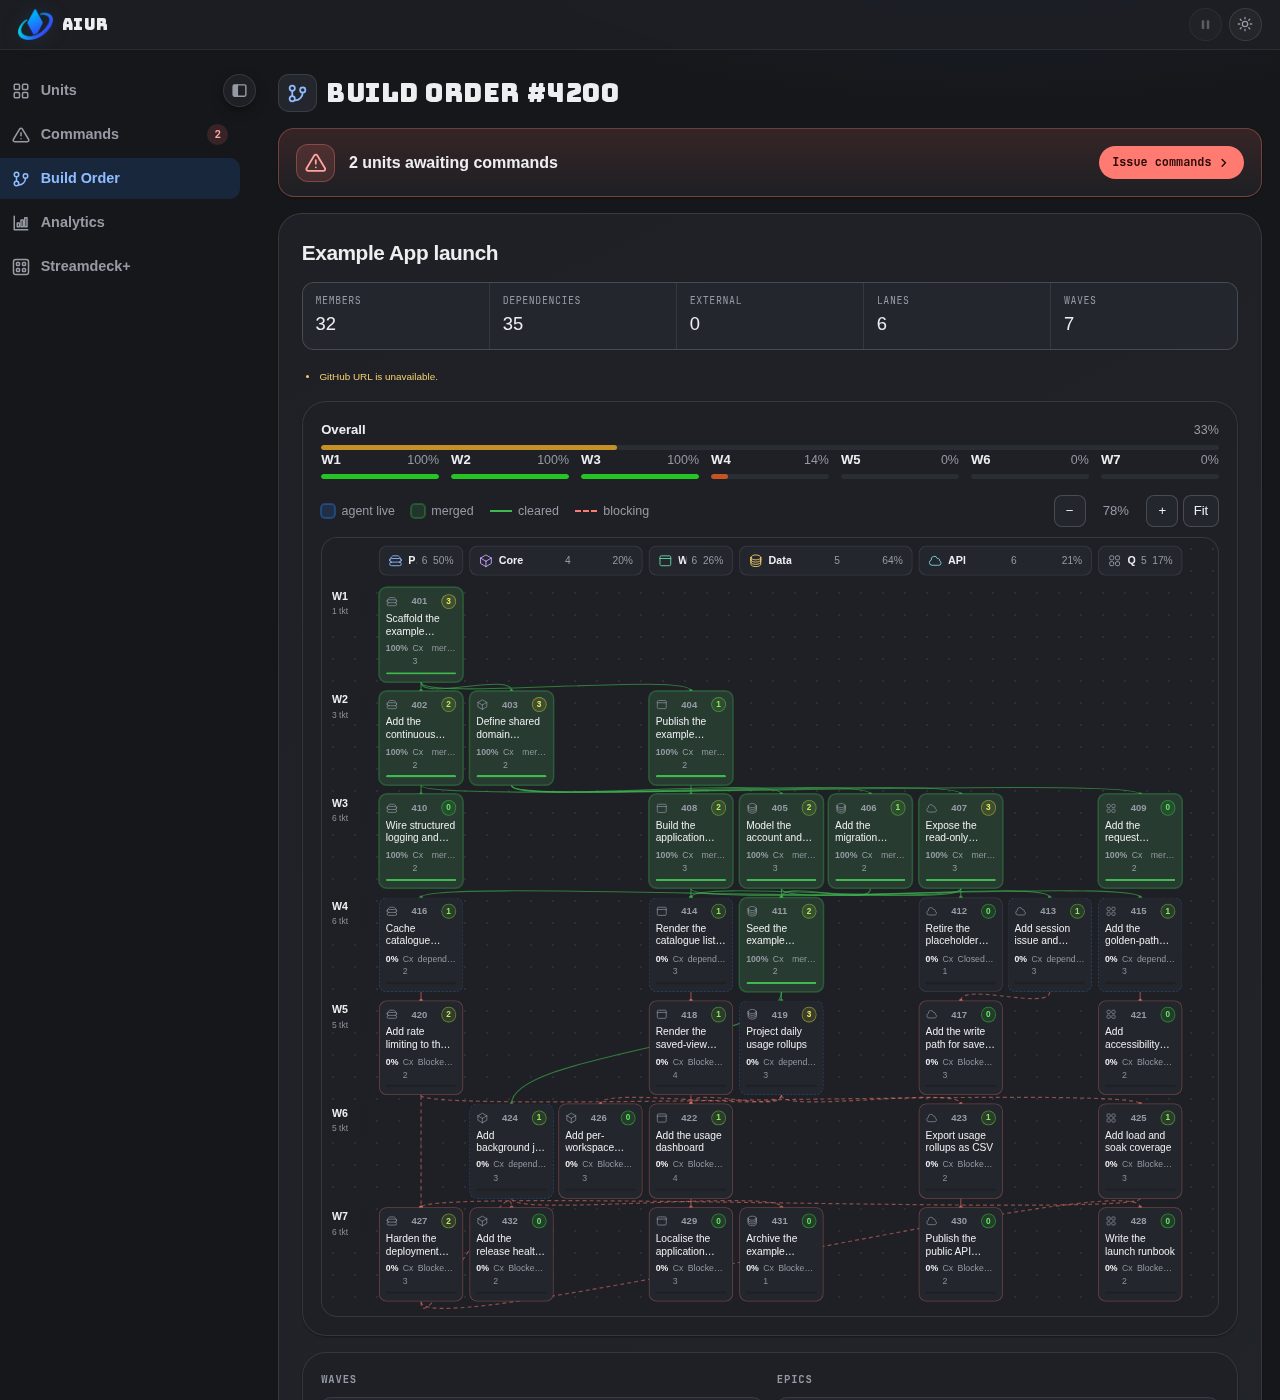Select Build Order in the sidebar
The height and width of the screenshot is (1400, 1280).
[x=120, y=178]
